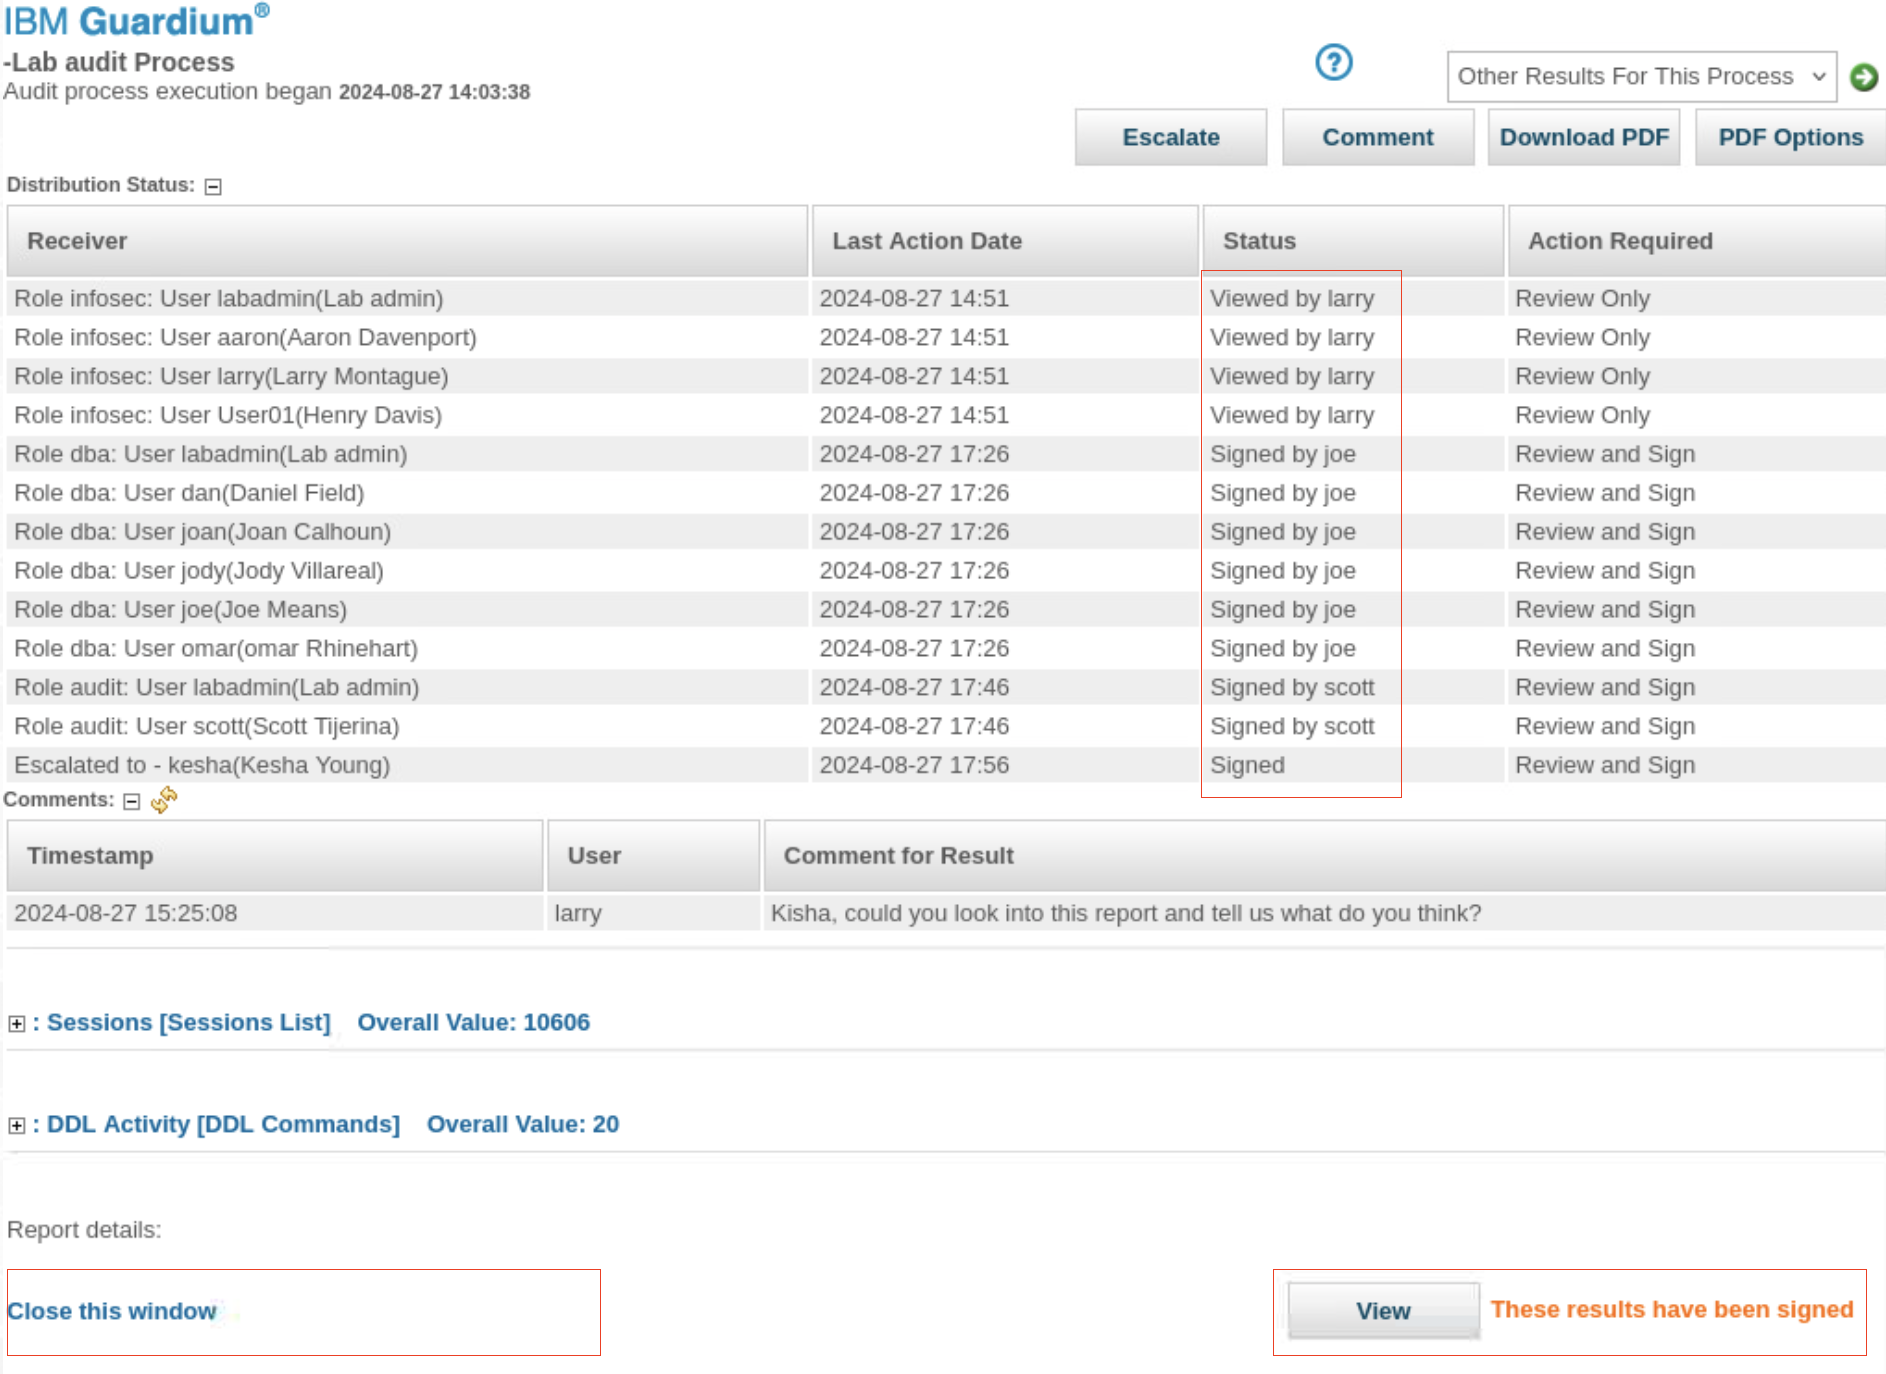Click the Status column header
Image resolution: width=1886 pixels, height=1374 pixels.
coord(1353,241)
